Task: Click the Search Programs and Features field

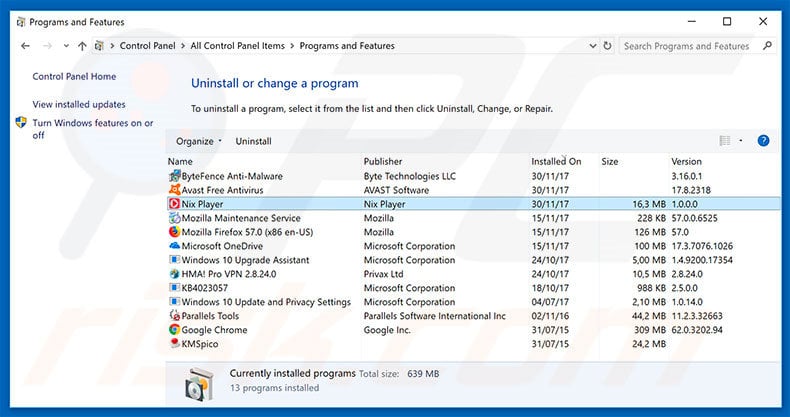Action: pyautogui.click(x=692, y=46)
